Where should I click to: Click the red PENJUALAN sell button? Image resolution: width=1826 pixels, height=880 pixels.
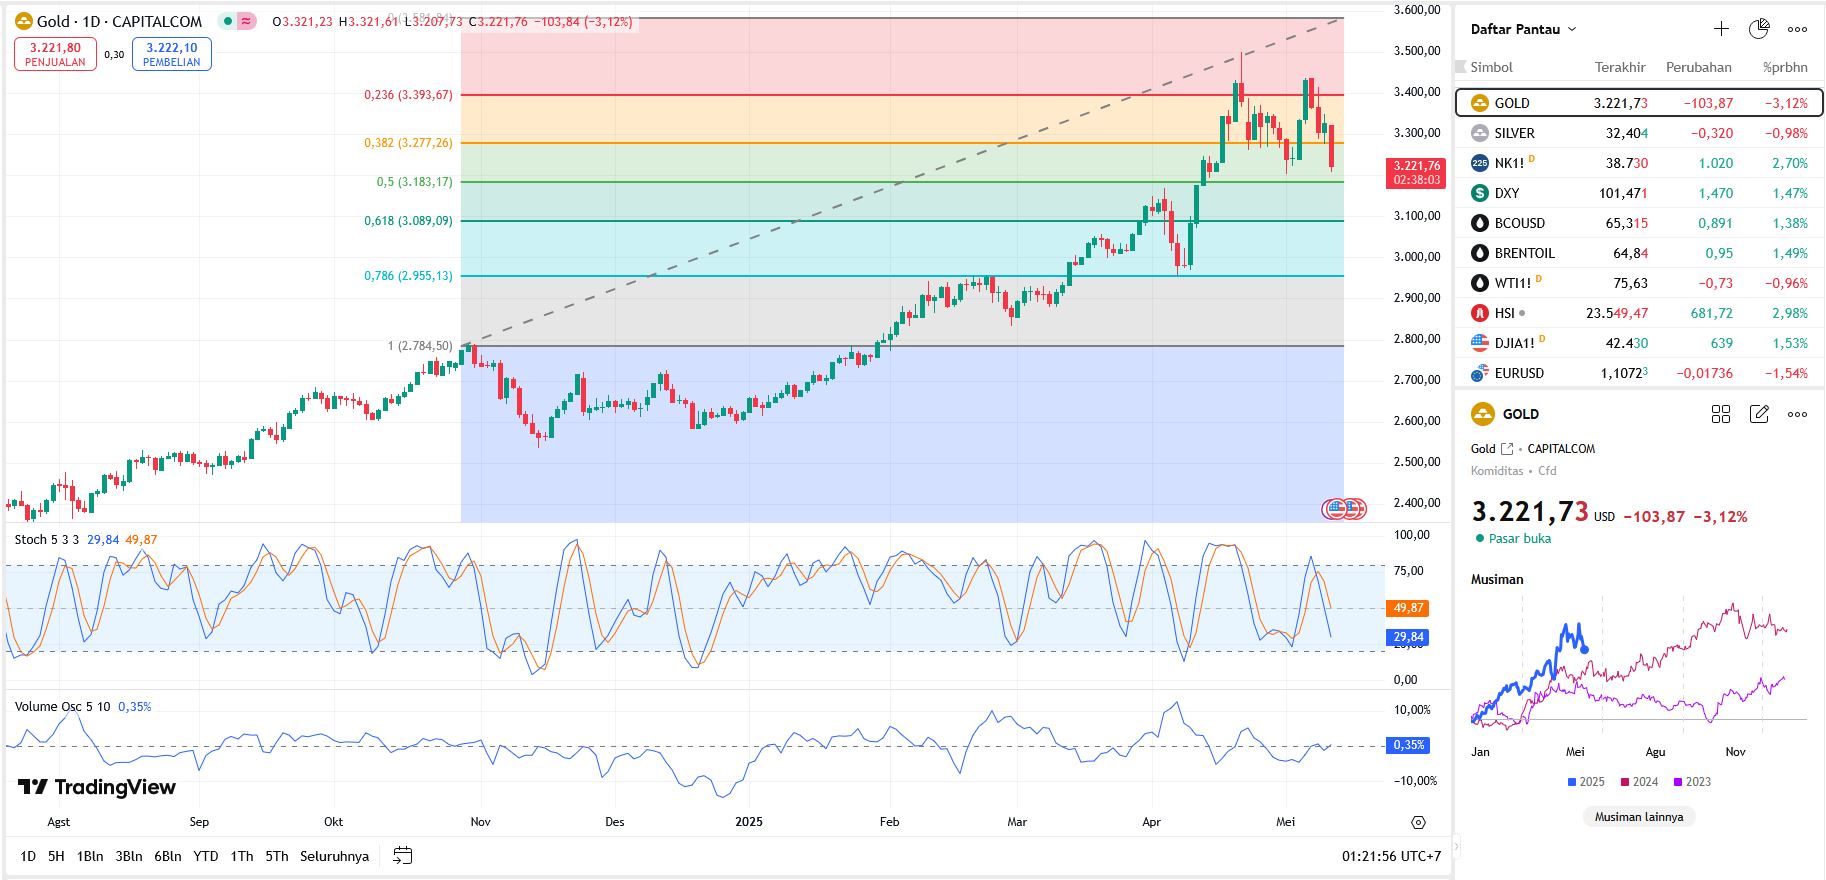(55, 54)
